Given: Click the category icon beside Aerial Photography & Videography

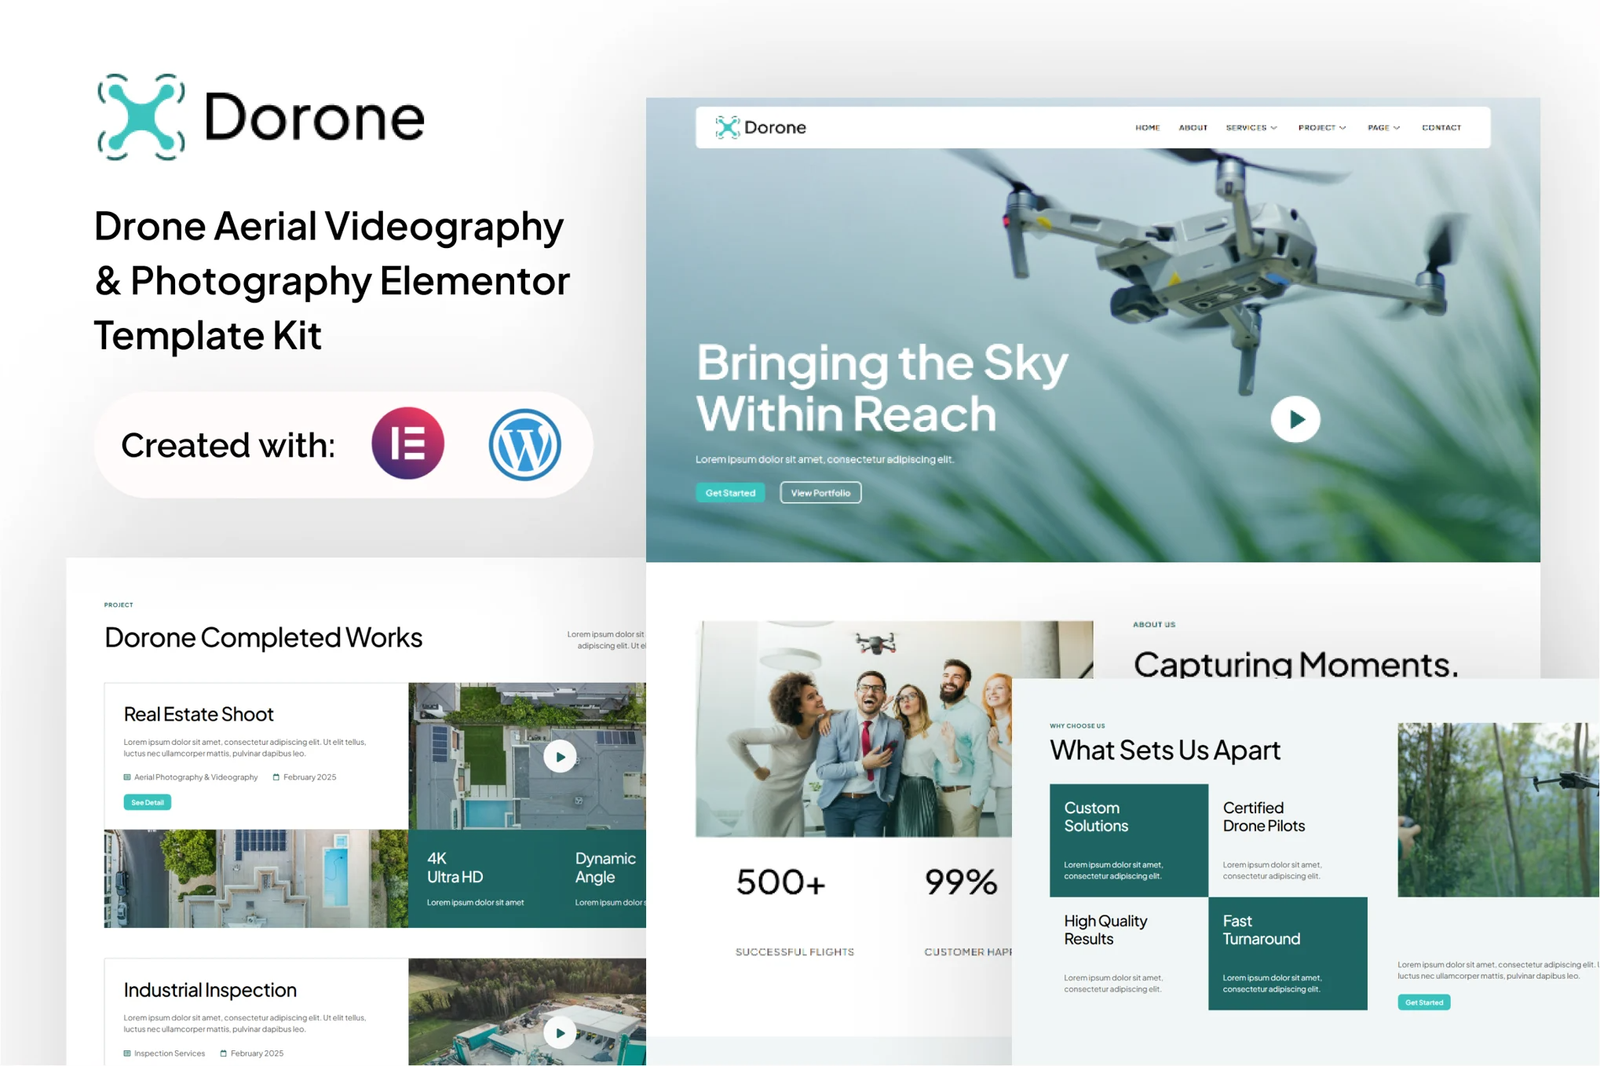Looking at the screenshot, I should [128, 777].
